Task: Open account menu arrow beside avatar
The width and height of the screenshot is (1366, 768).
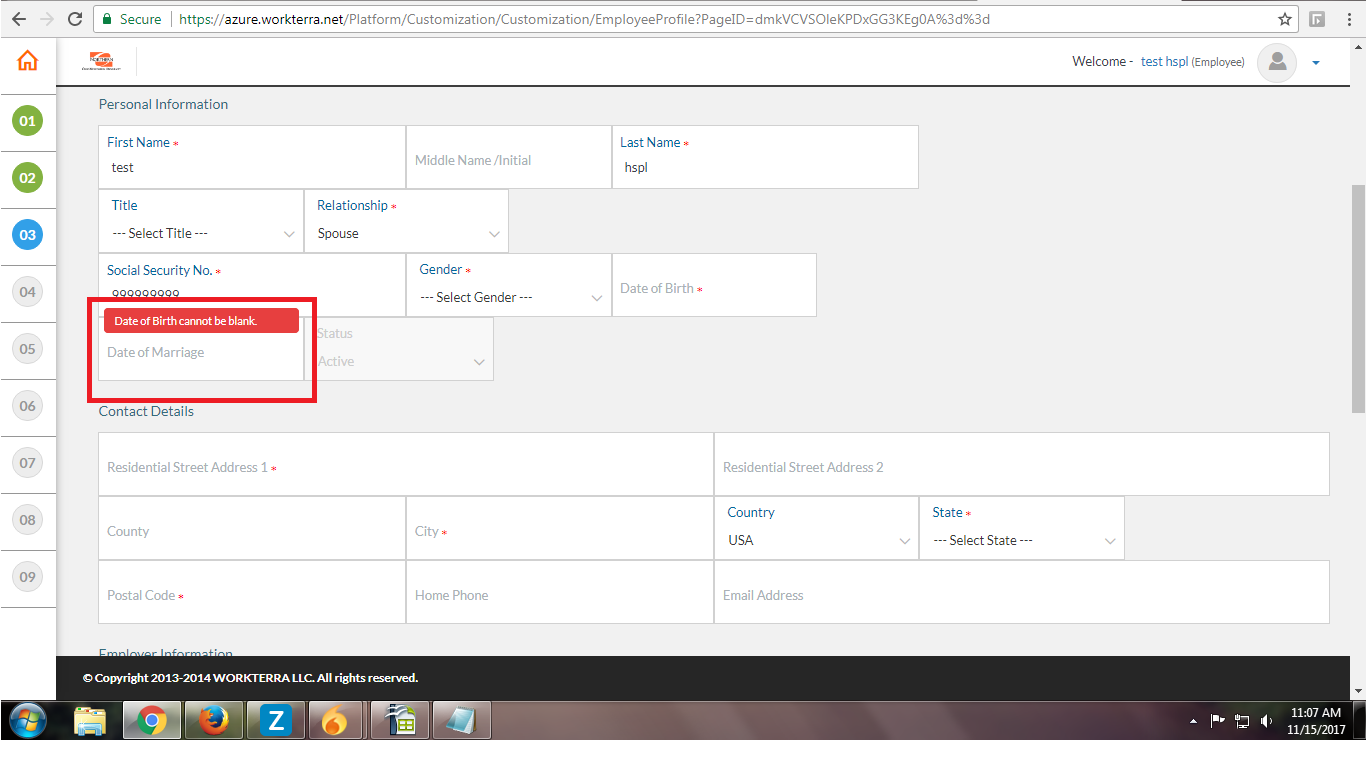Action: pos(1316,63)
